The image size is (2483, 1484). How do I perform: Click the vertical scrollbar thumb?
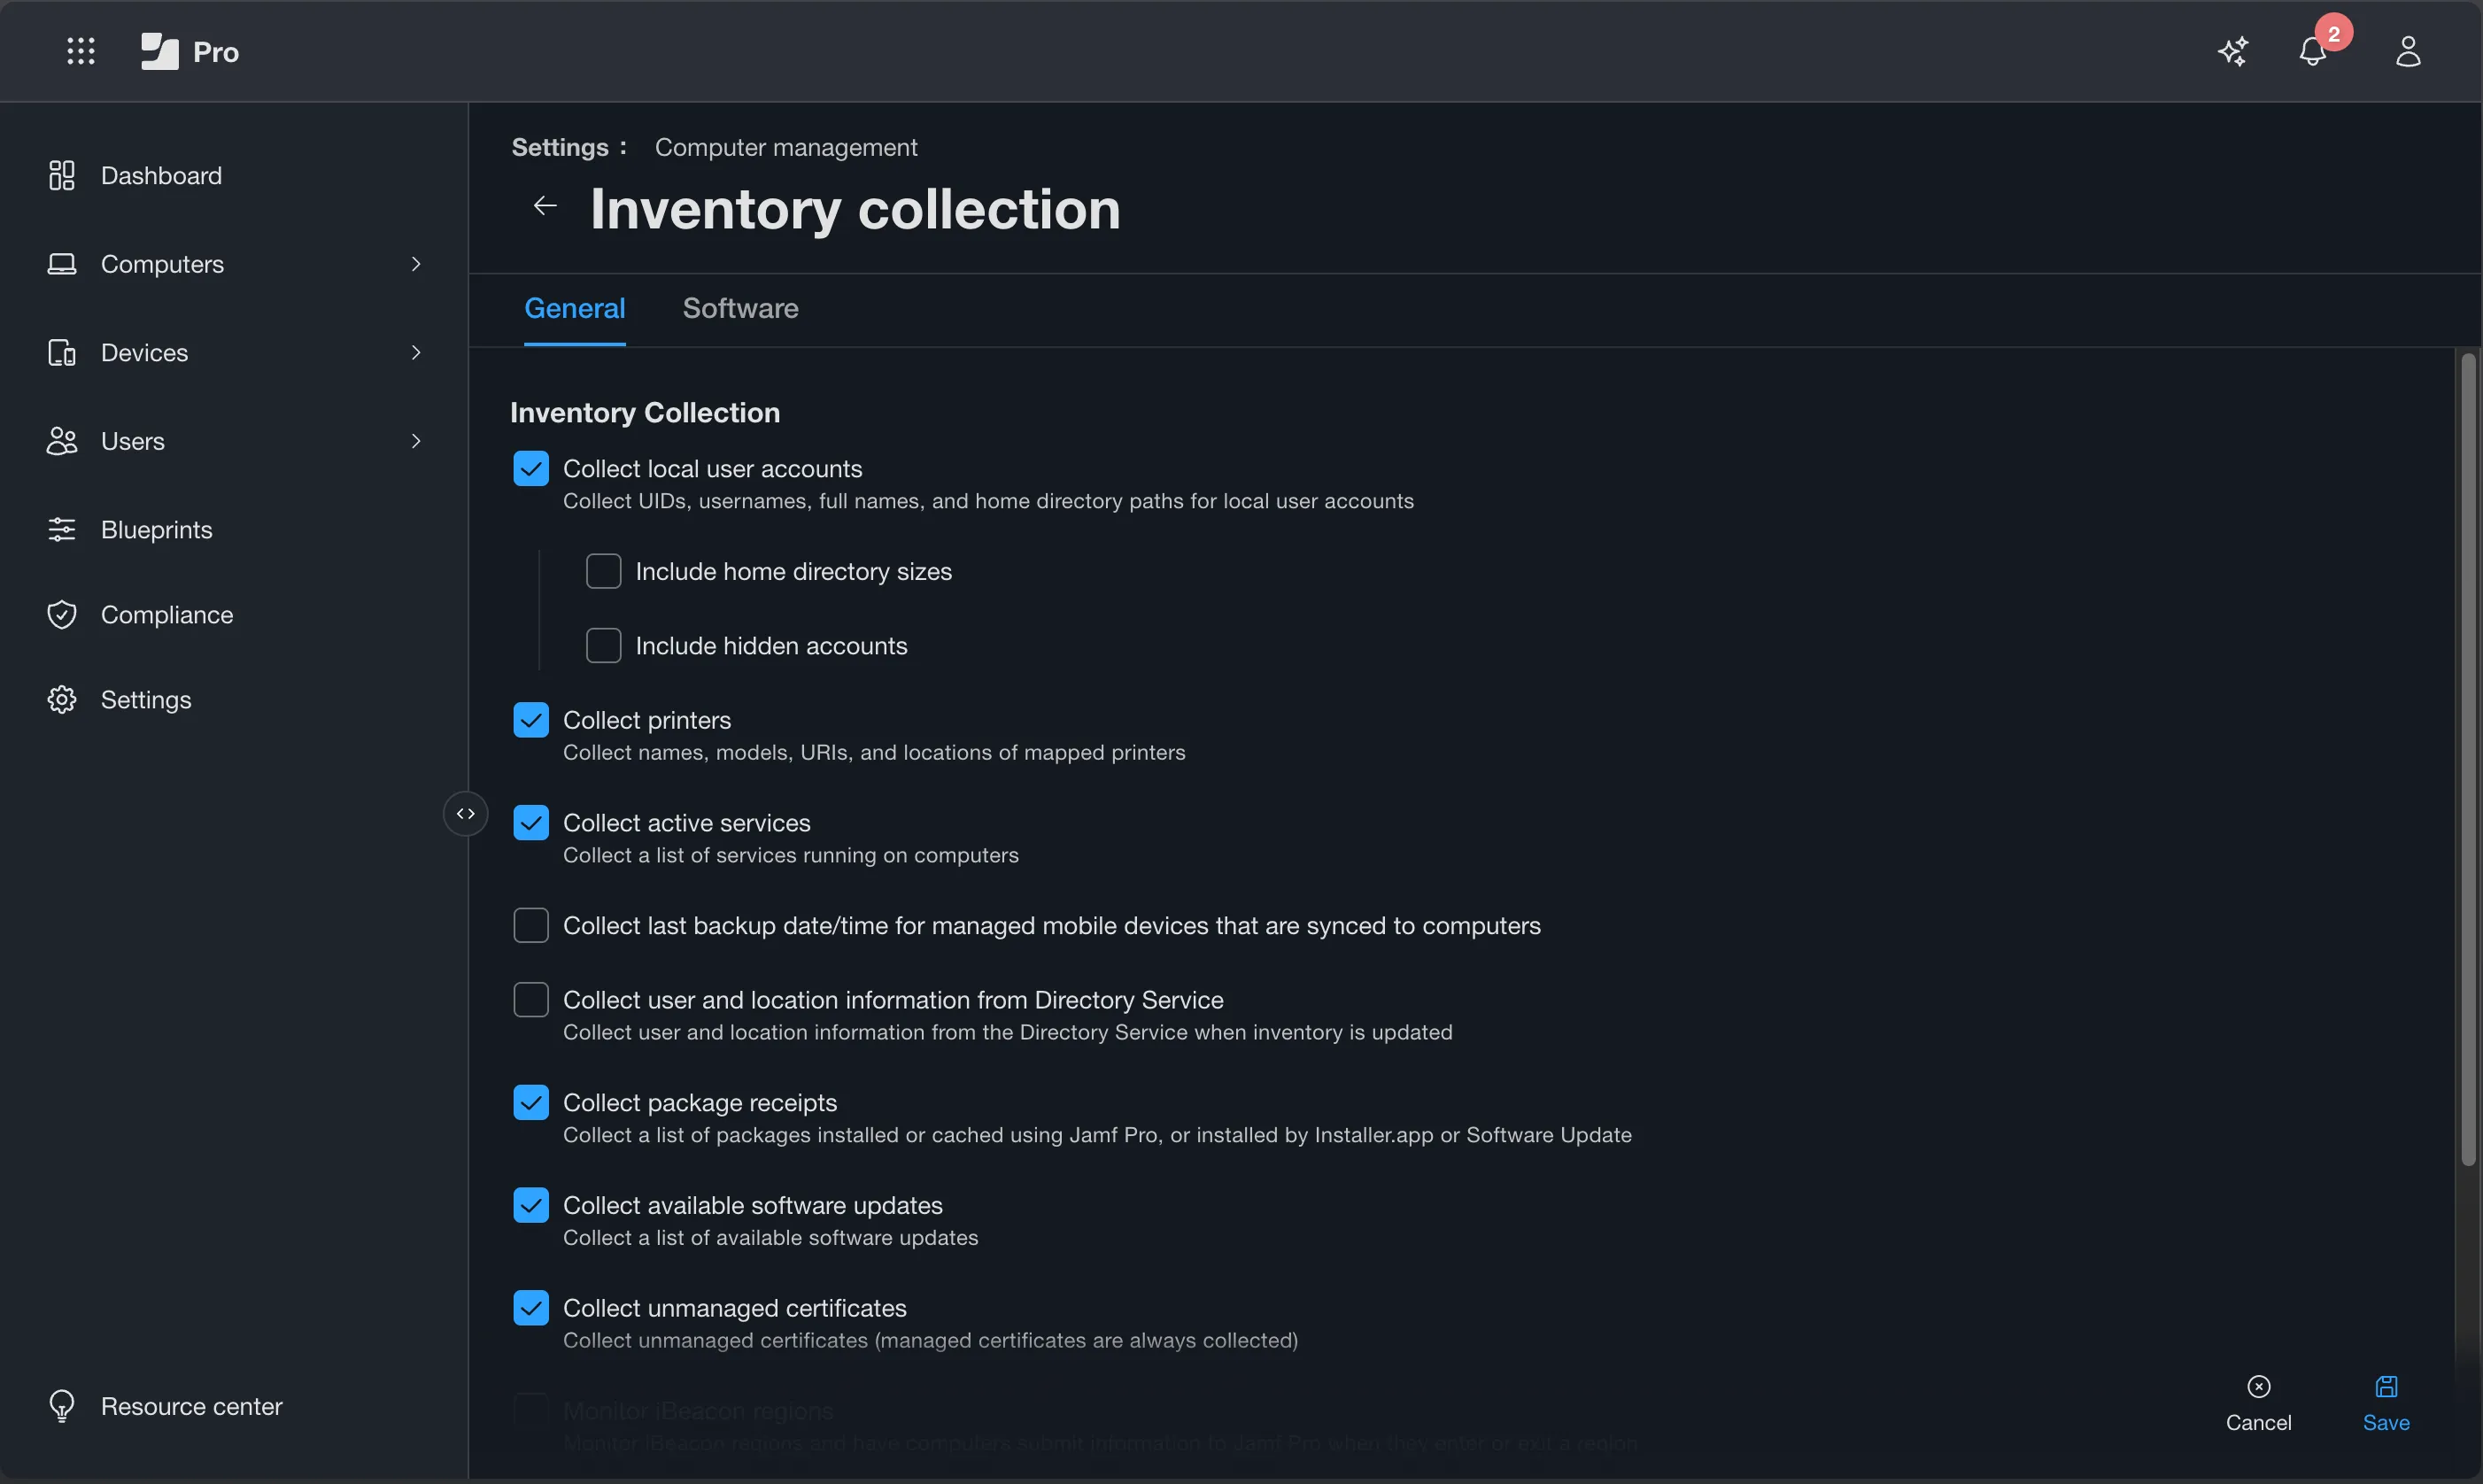tap(2468, 758)
